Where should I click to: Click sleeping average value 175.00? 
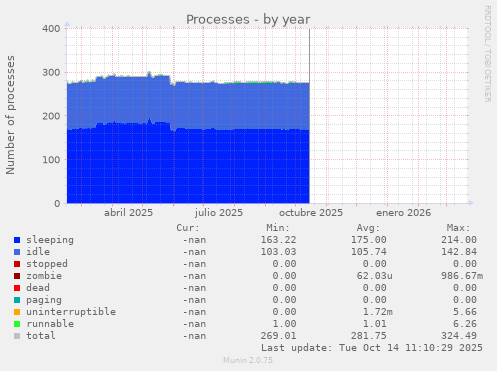click(x=369, y=240)
